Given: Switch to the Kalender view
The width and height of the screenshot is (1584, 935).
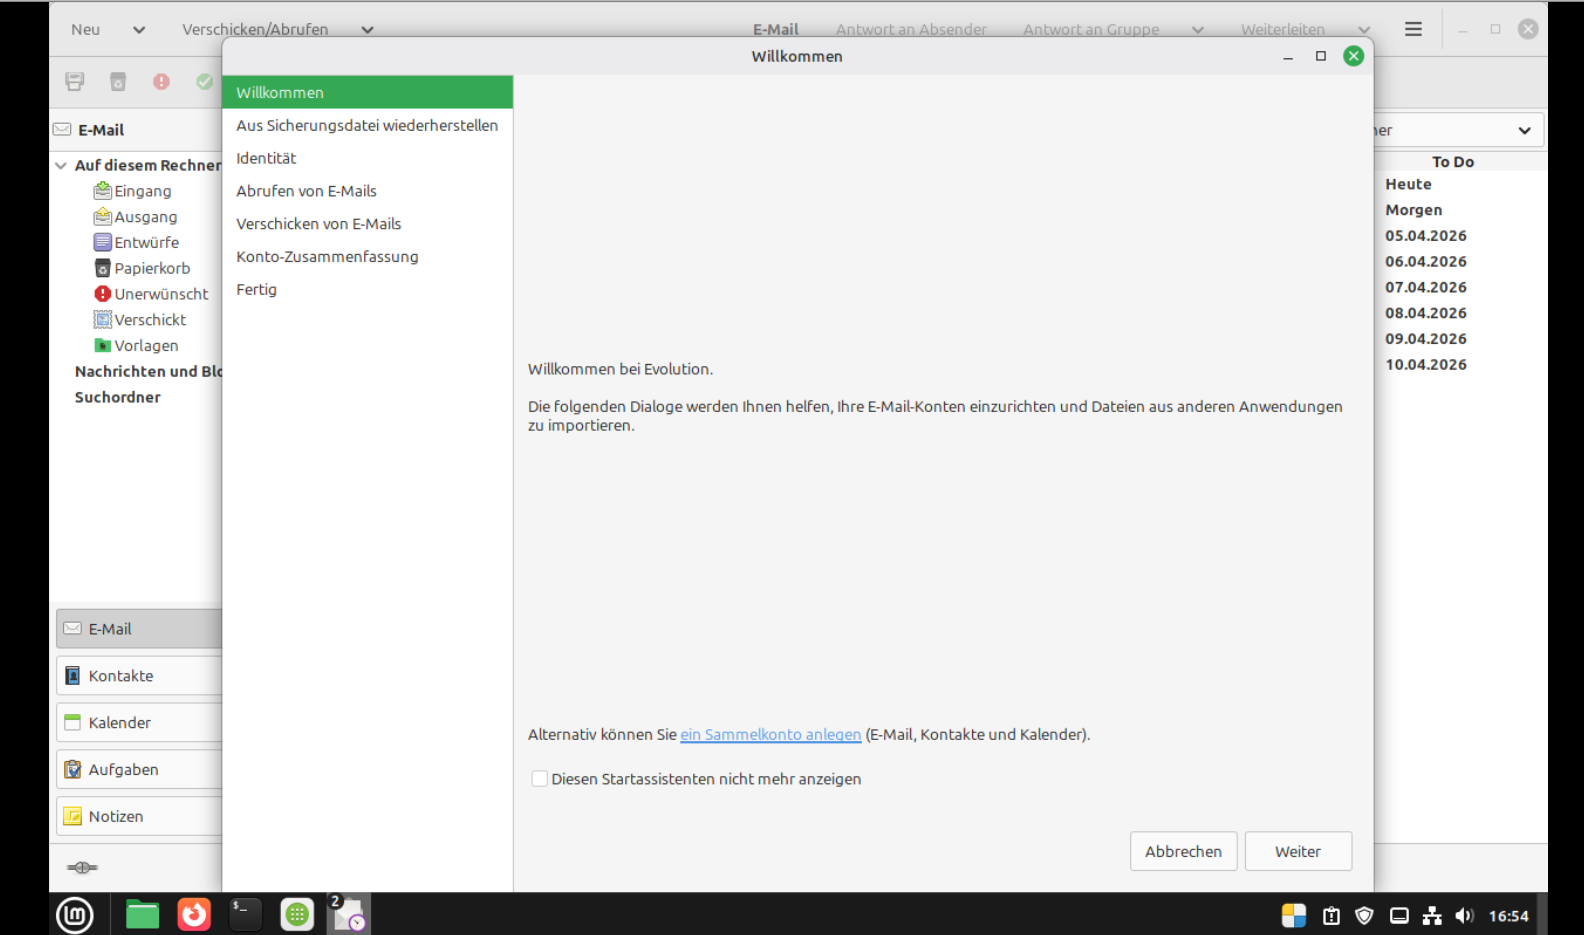Looking at the screenshot, I should (x=119, y=722).
